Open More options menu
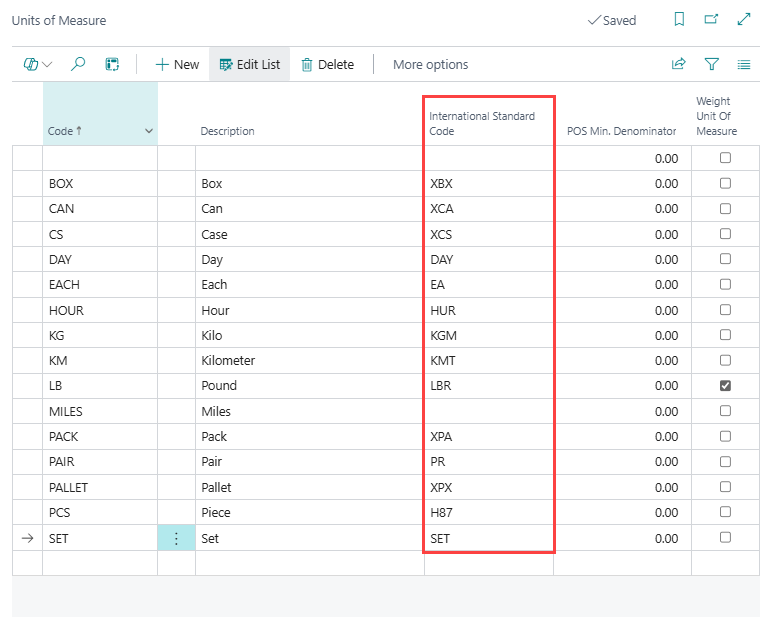782x617 pixels. (x=430, y=64)
